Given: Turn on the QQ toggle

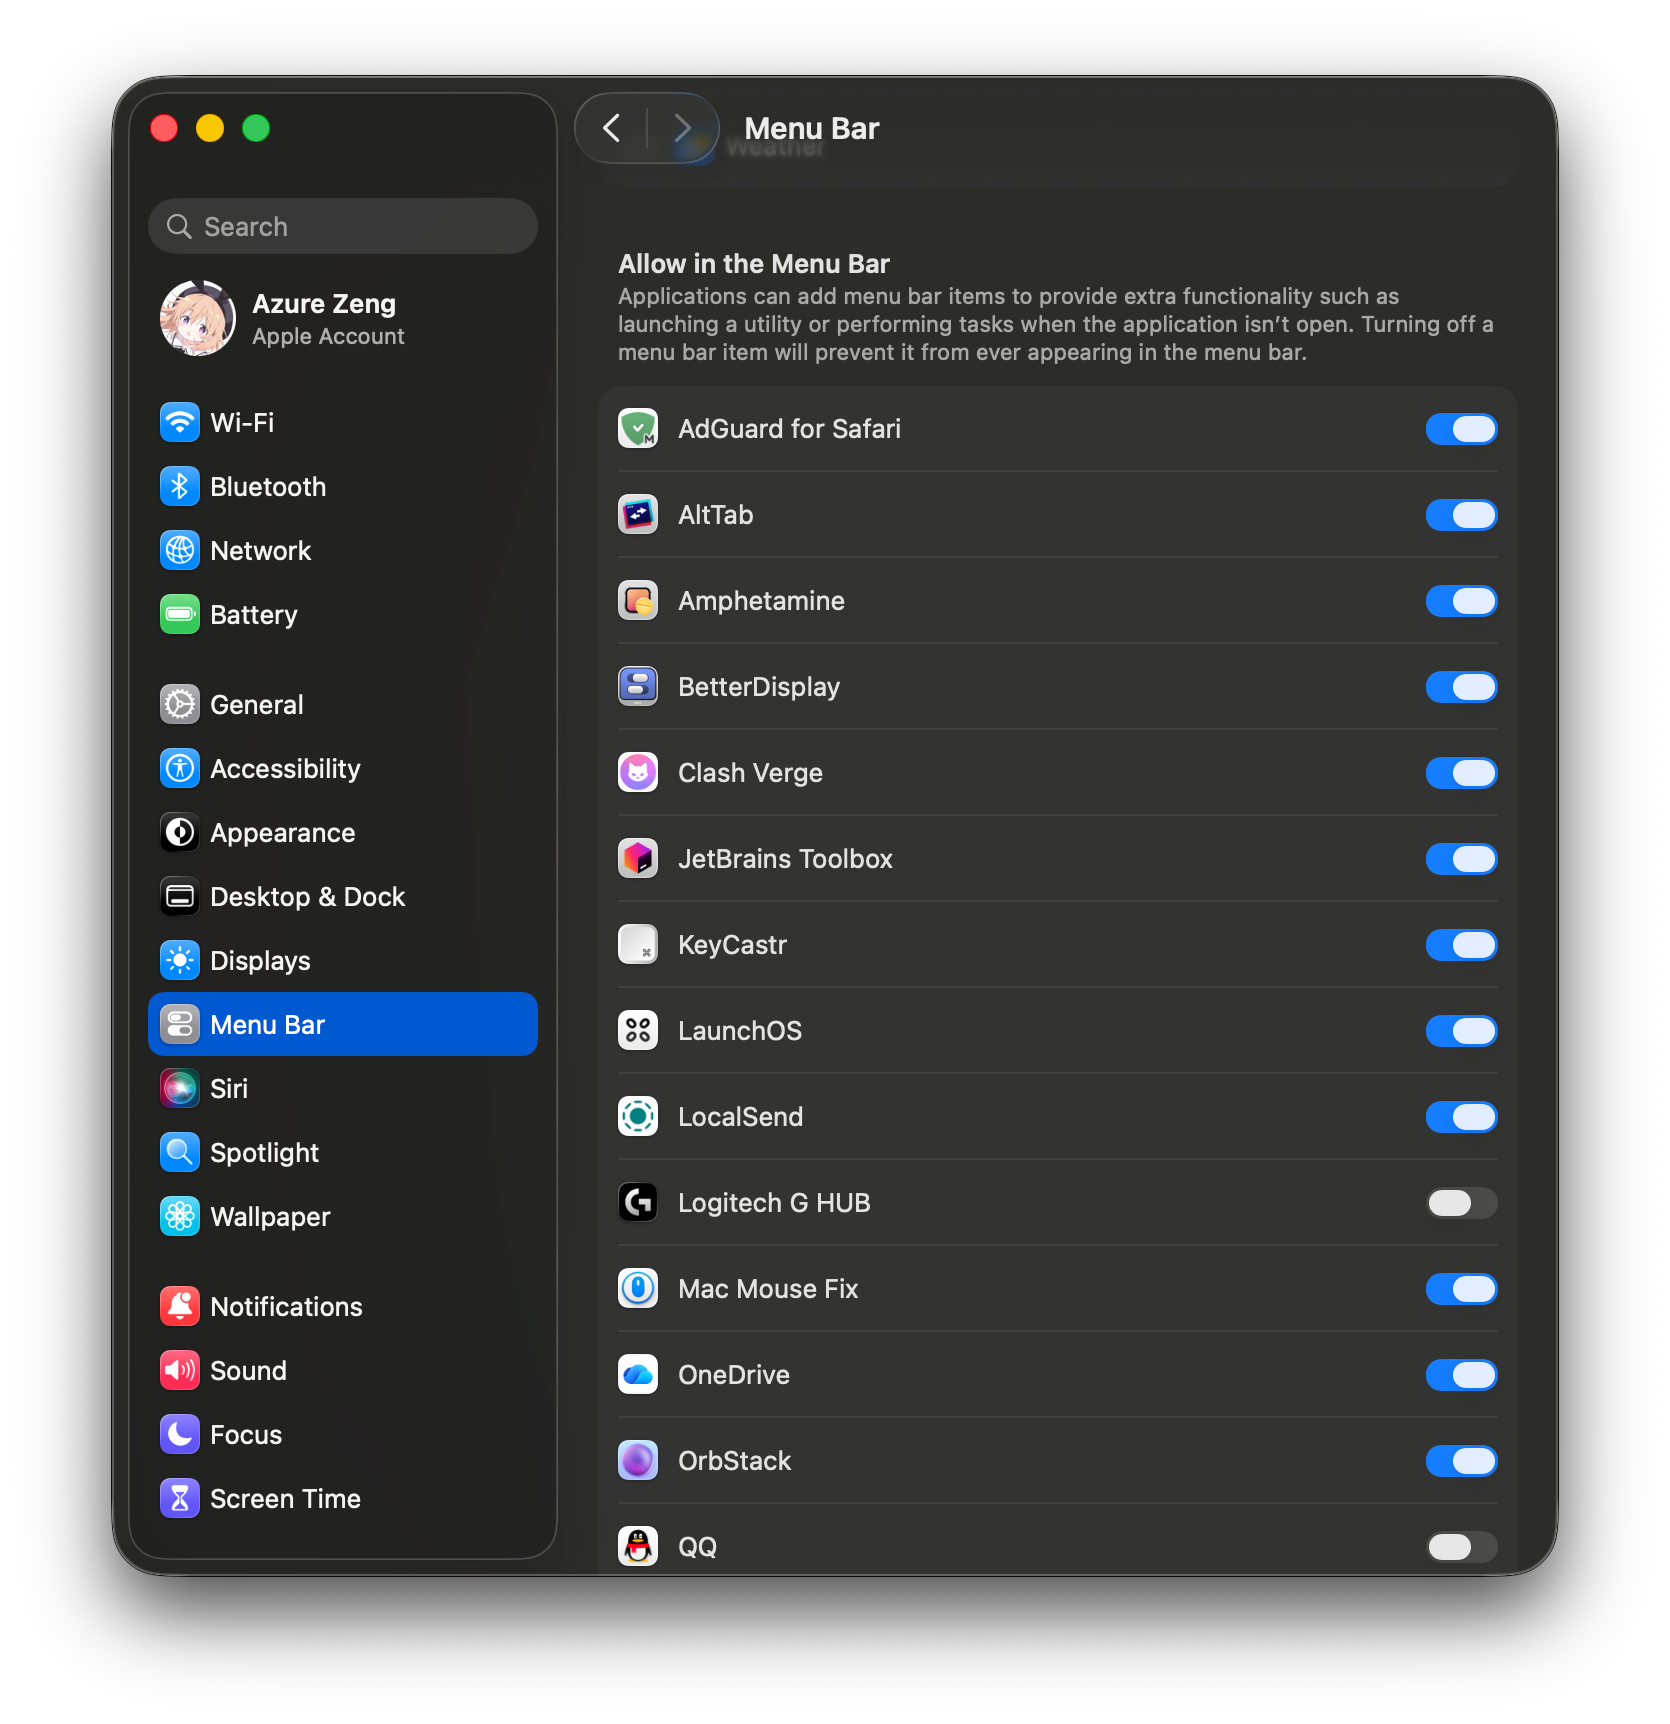Looking at the screenshot, I should click(1461, 1547).
